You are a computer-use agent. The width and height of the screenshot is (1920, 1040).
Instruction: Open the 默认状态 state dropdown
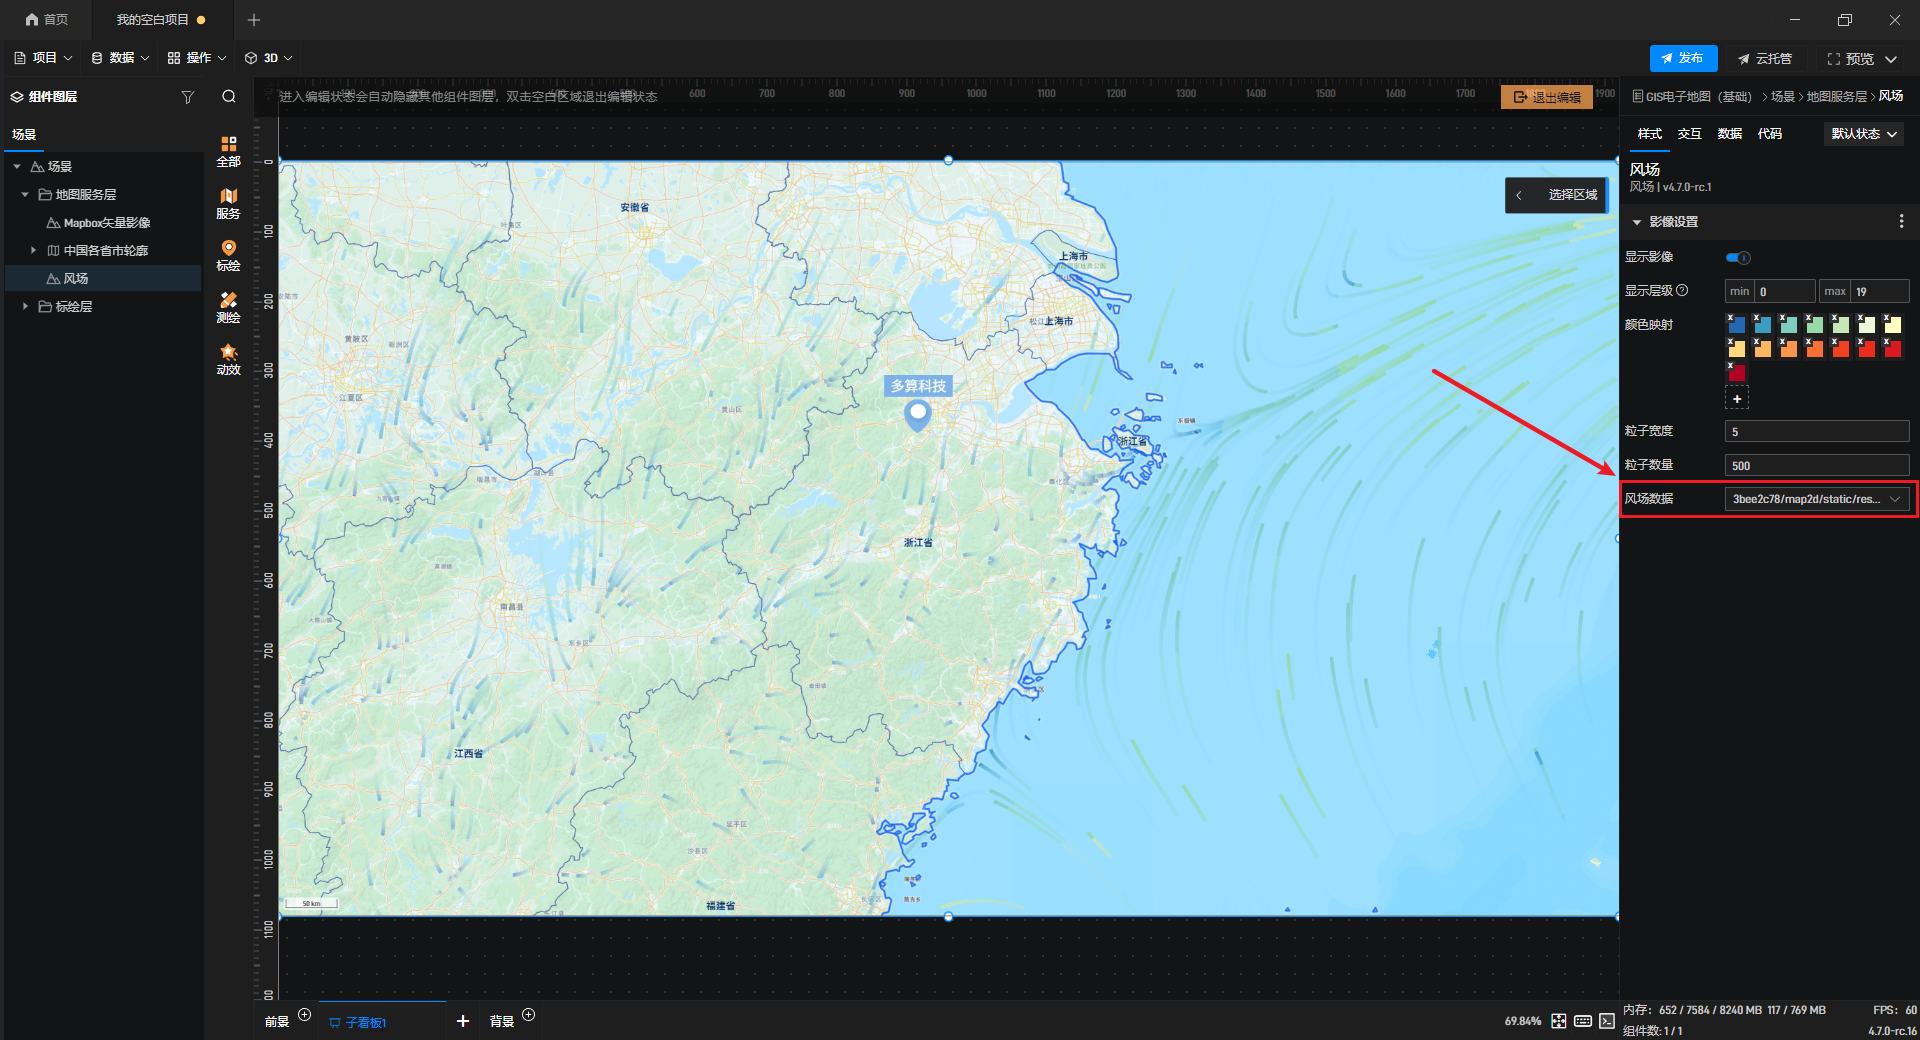(x=1863, y=134)
